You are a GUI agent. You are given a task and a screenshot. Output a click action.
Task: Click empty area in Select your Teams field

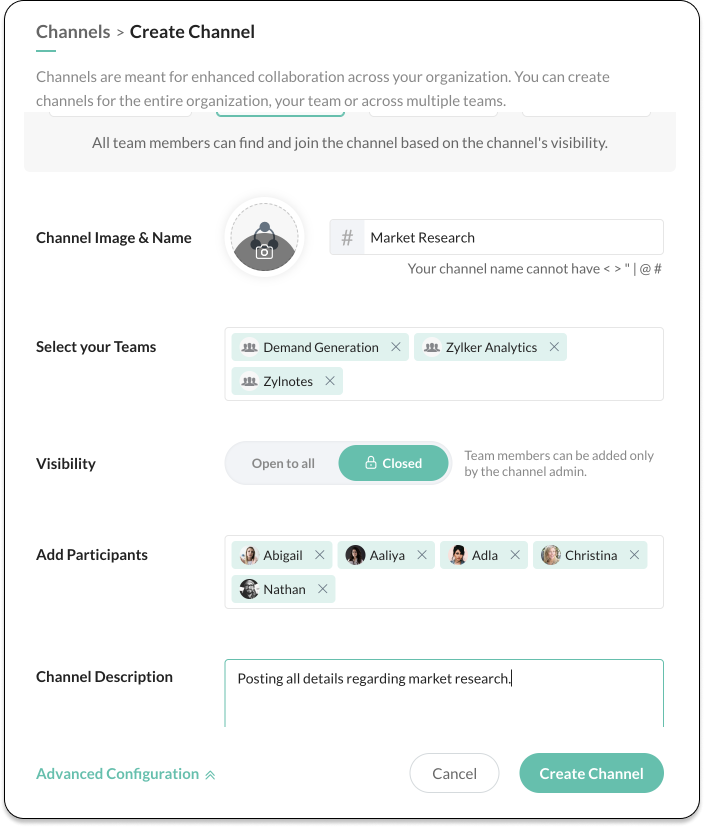click(500, 382)
